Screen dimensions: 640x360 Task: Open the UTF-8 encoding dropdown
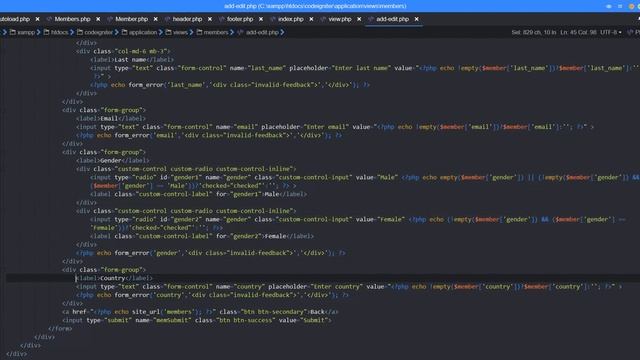point(611,32)
